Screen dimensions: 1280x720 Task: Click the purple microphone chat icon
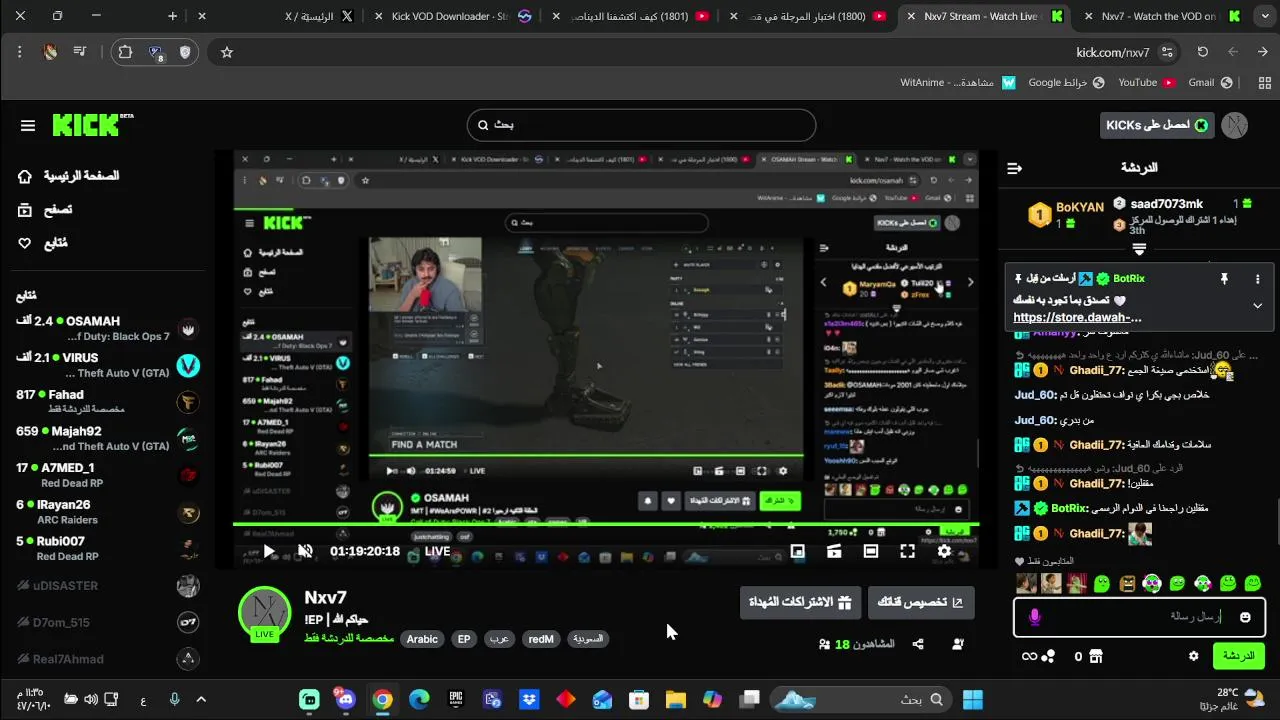pos(1035,618)
